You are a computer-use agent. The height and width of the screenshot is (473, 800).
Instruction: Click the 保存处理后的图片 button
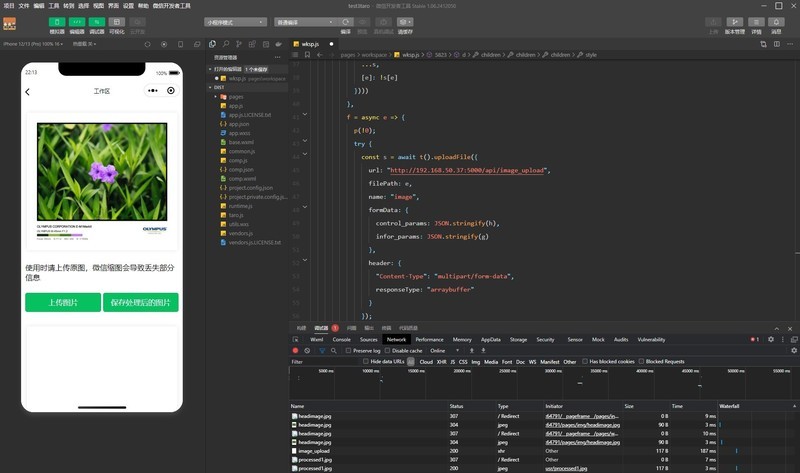140,302
